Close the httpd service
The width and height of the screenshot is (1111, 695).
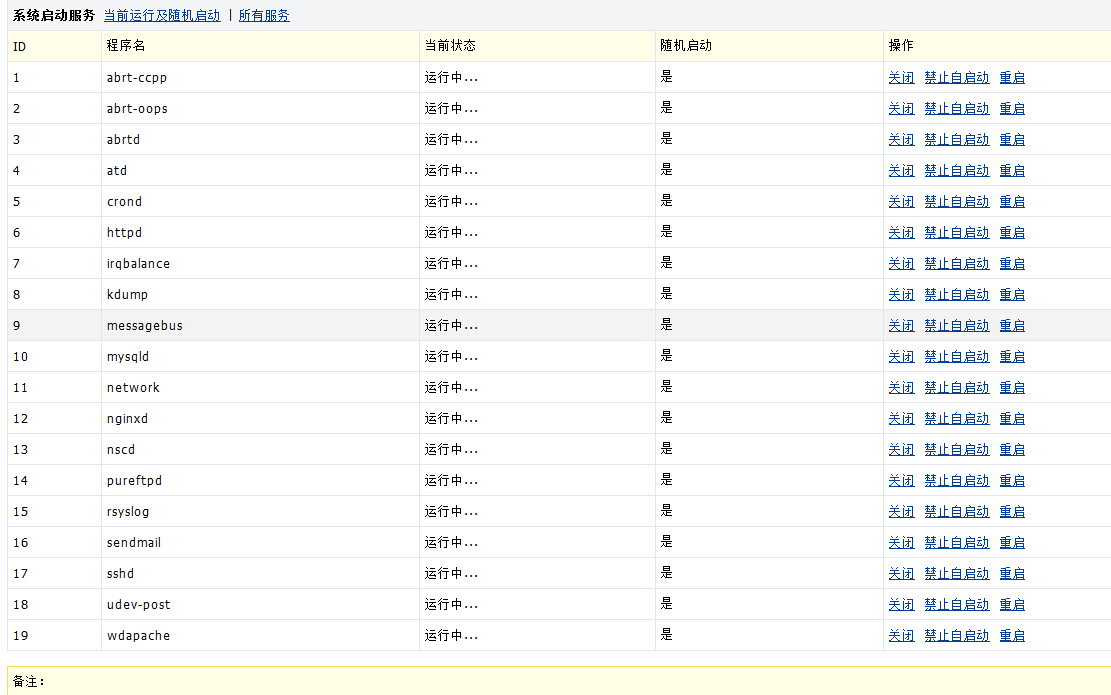[x=901, y=232]
